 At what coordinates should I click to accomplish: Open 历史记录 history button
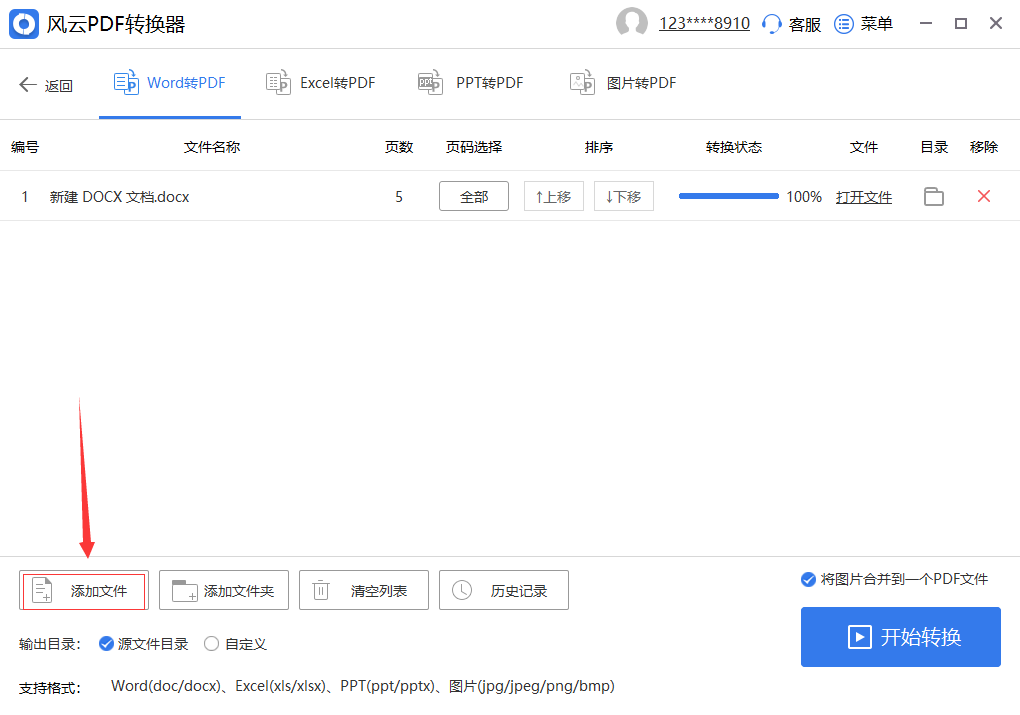[x=503, y=591]
